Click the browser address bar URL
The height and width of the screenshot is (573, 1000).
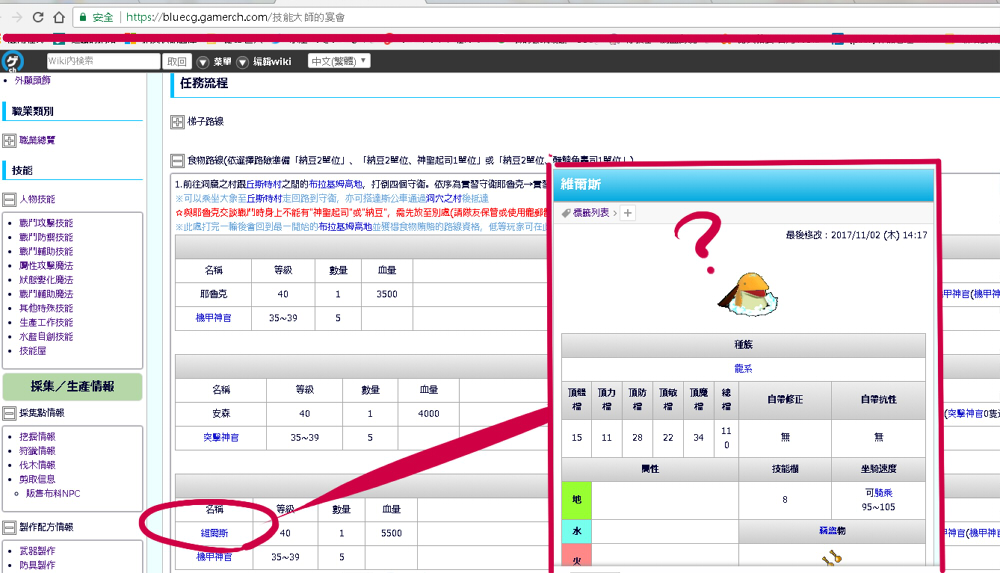tap(235, 17)
